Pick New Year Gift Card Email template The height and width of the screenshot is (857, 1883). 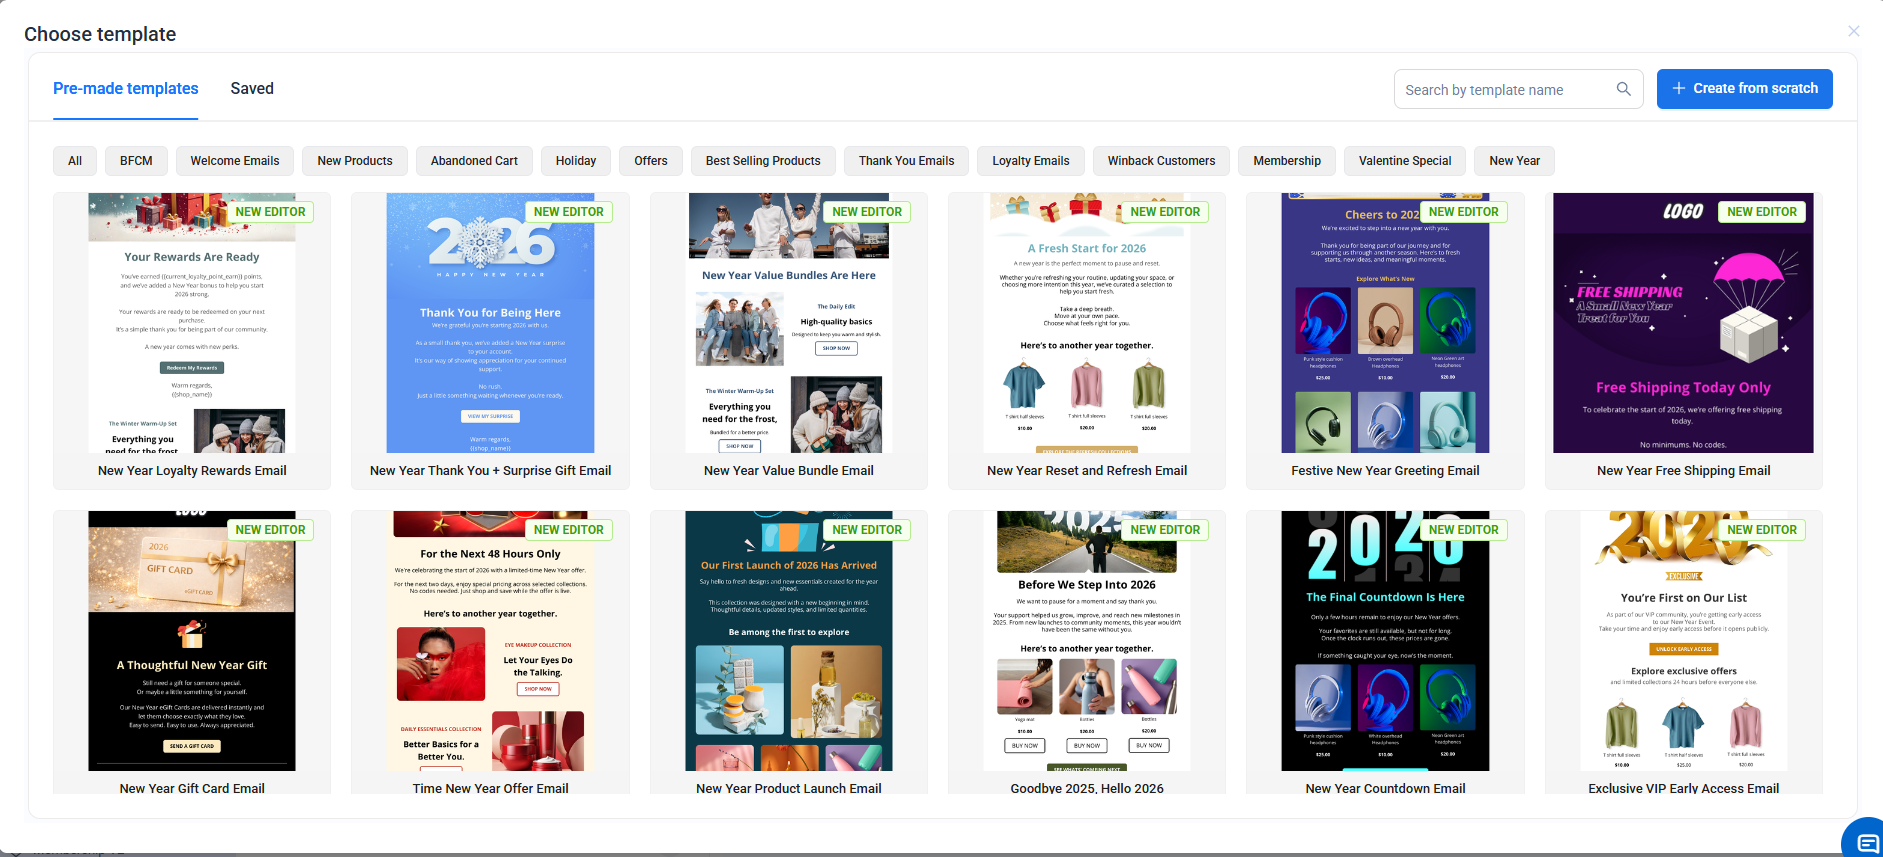click(x=192, y=641)
